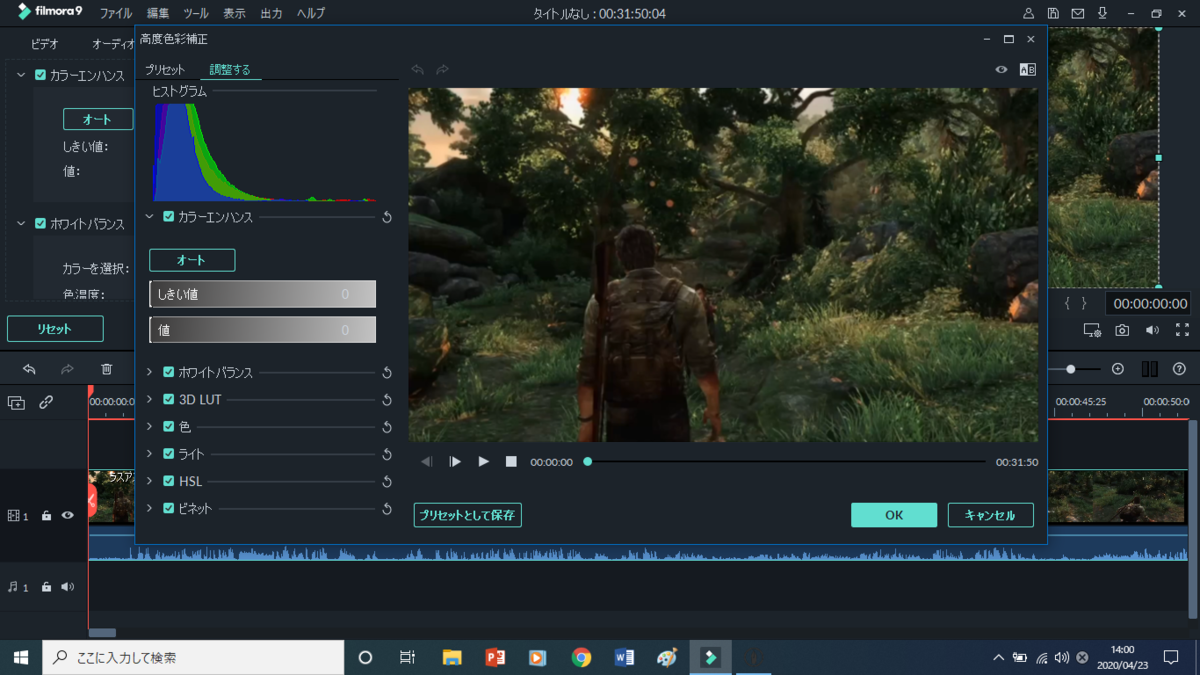
Task: Uncheck the ビネット checkbox
Action: click(x=168, y=508)
